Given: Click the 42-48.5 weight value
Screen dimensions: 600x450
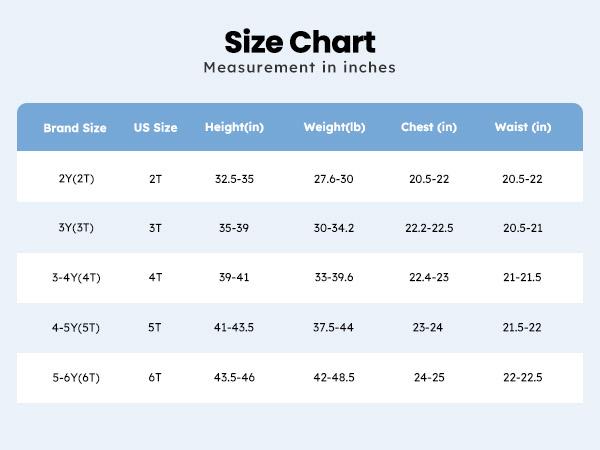Looking at the screenshot, I should (x=334, y=377).
